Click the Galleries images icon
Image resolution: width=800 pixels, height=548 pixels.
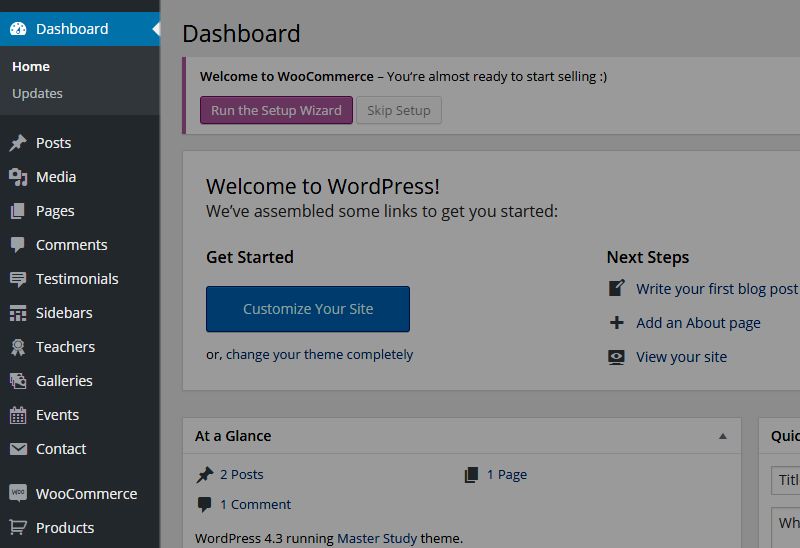click(18, 381)
